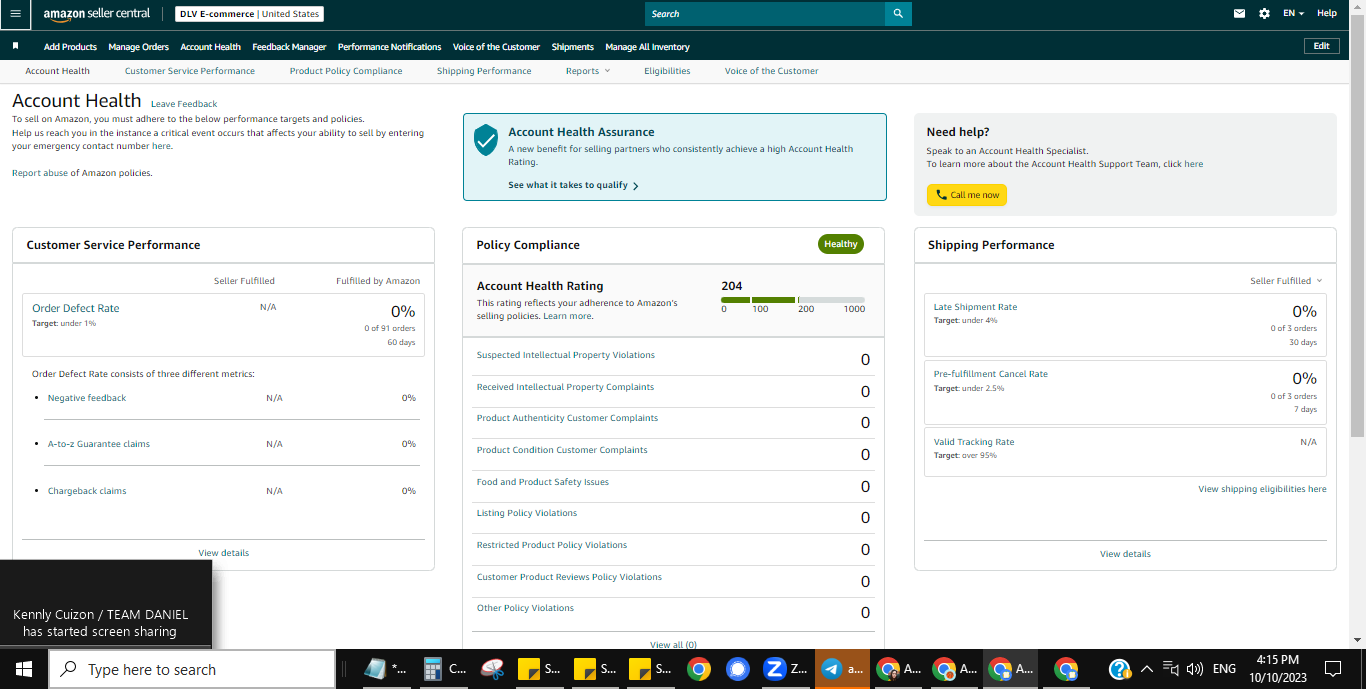Click the bookmark flag icon

(15, 46)
